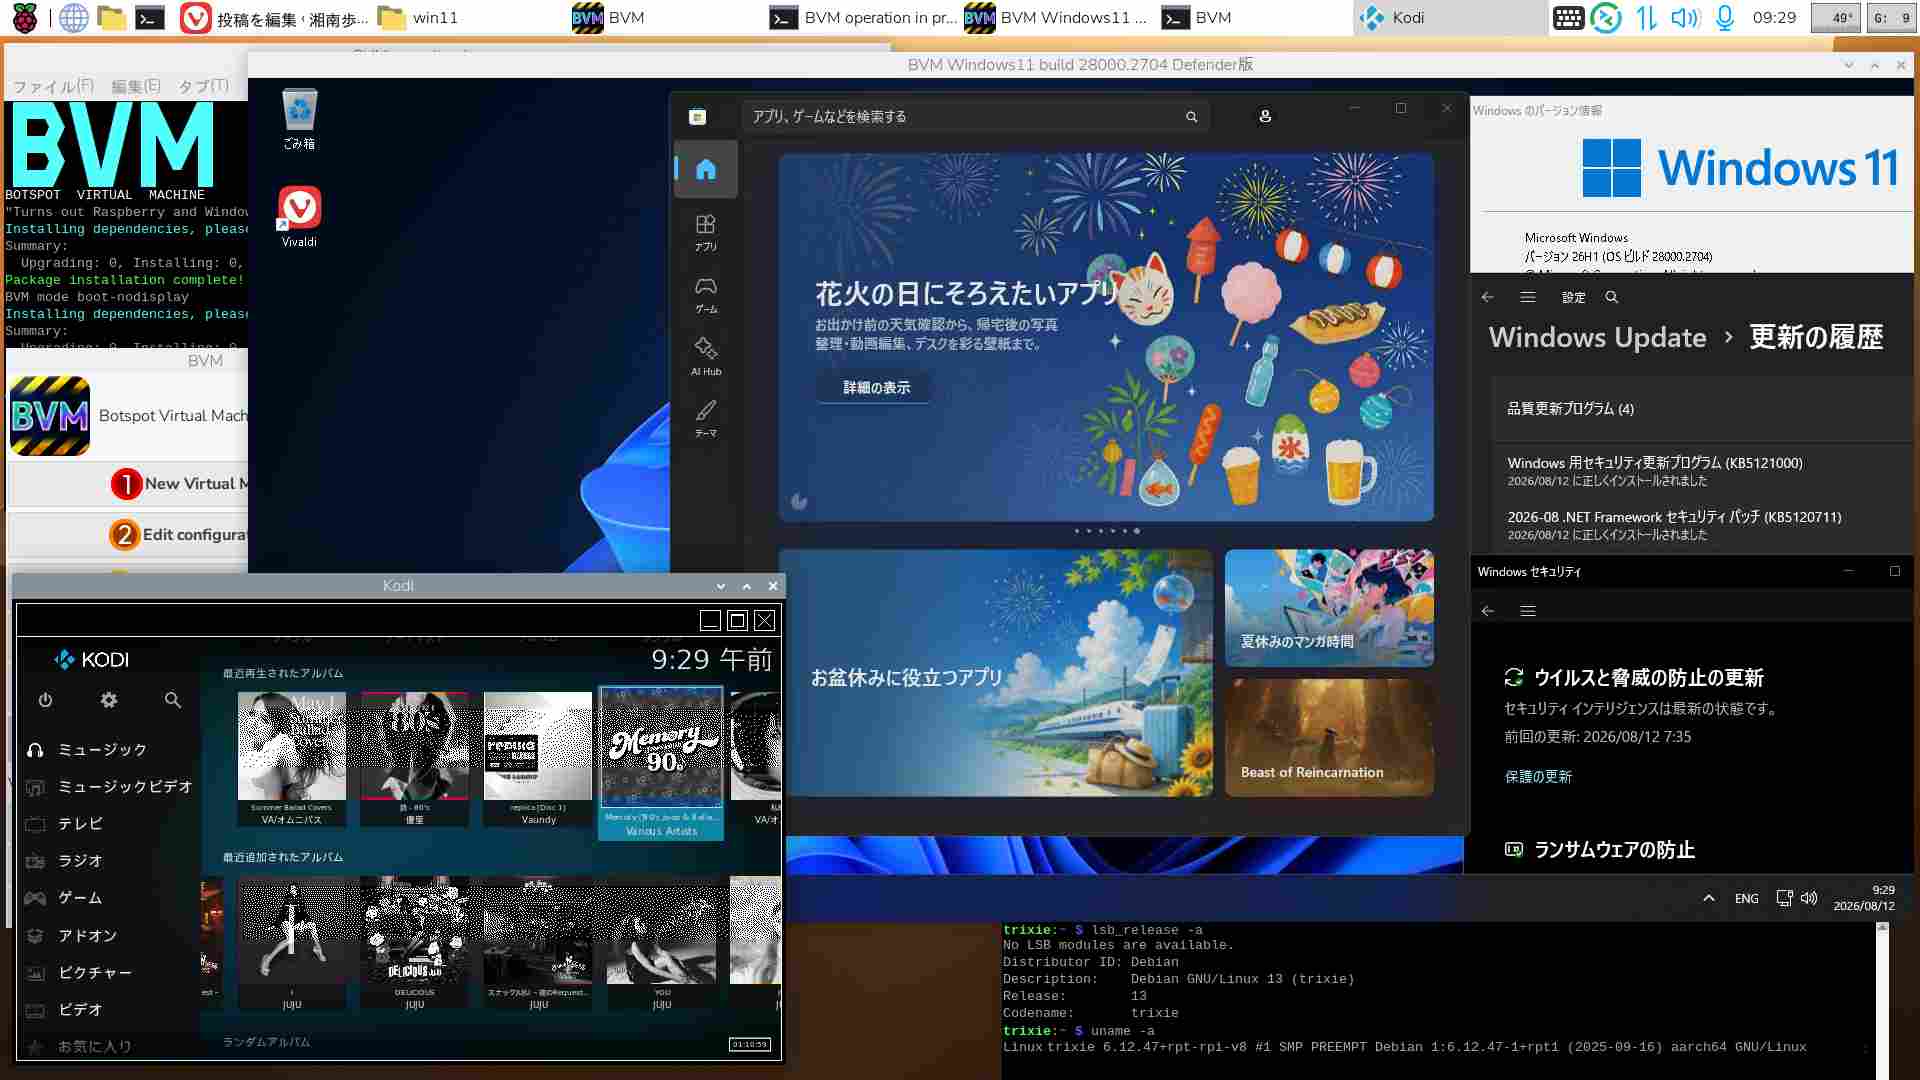This screenshot has width=1920, height=1080.
Task: Click 詳細の表示 button on Store banner
Action: pyautogui.click(x=876, y=388)
